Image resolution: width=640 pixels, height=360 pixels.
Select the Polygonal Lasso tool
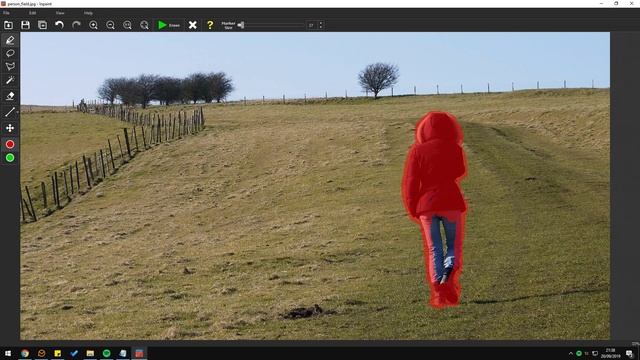pyautogui.click(x=10, y=66)
